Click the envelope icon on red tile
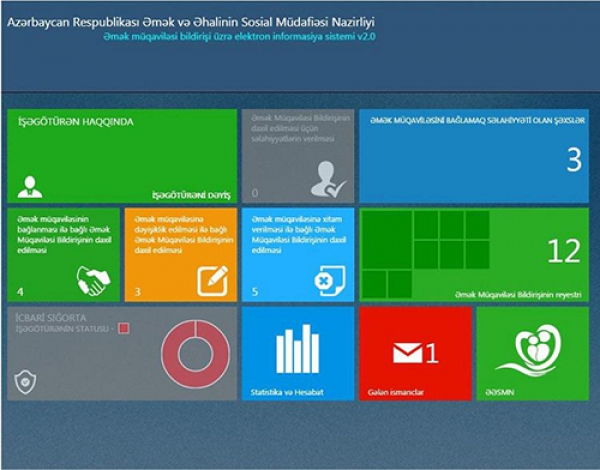 point(407,352)
